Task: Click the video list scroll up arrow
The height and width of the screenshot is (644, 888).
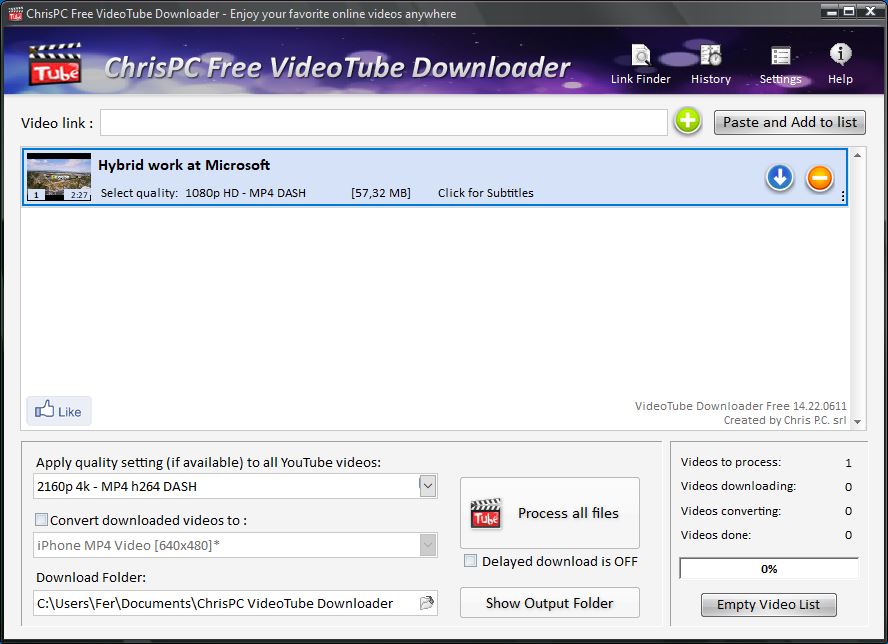Action: coord(857,155)
